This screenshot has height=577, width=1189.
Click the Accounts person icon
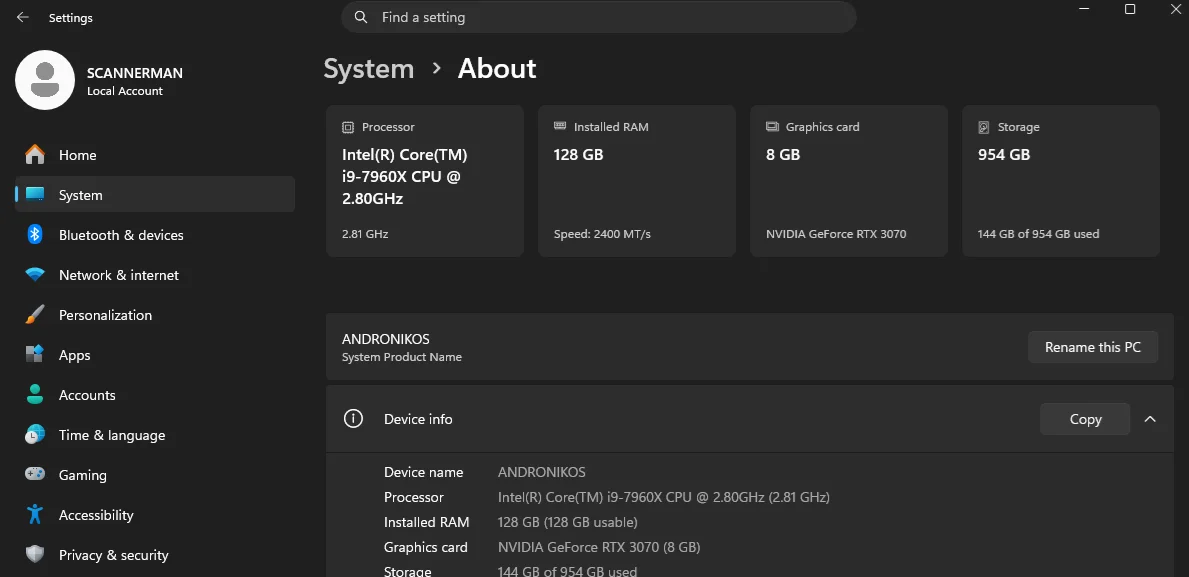tap(35, 395)
